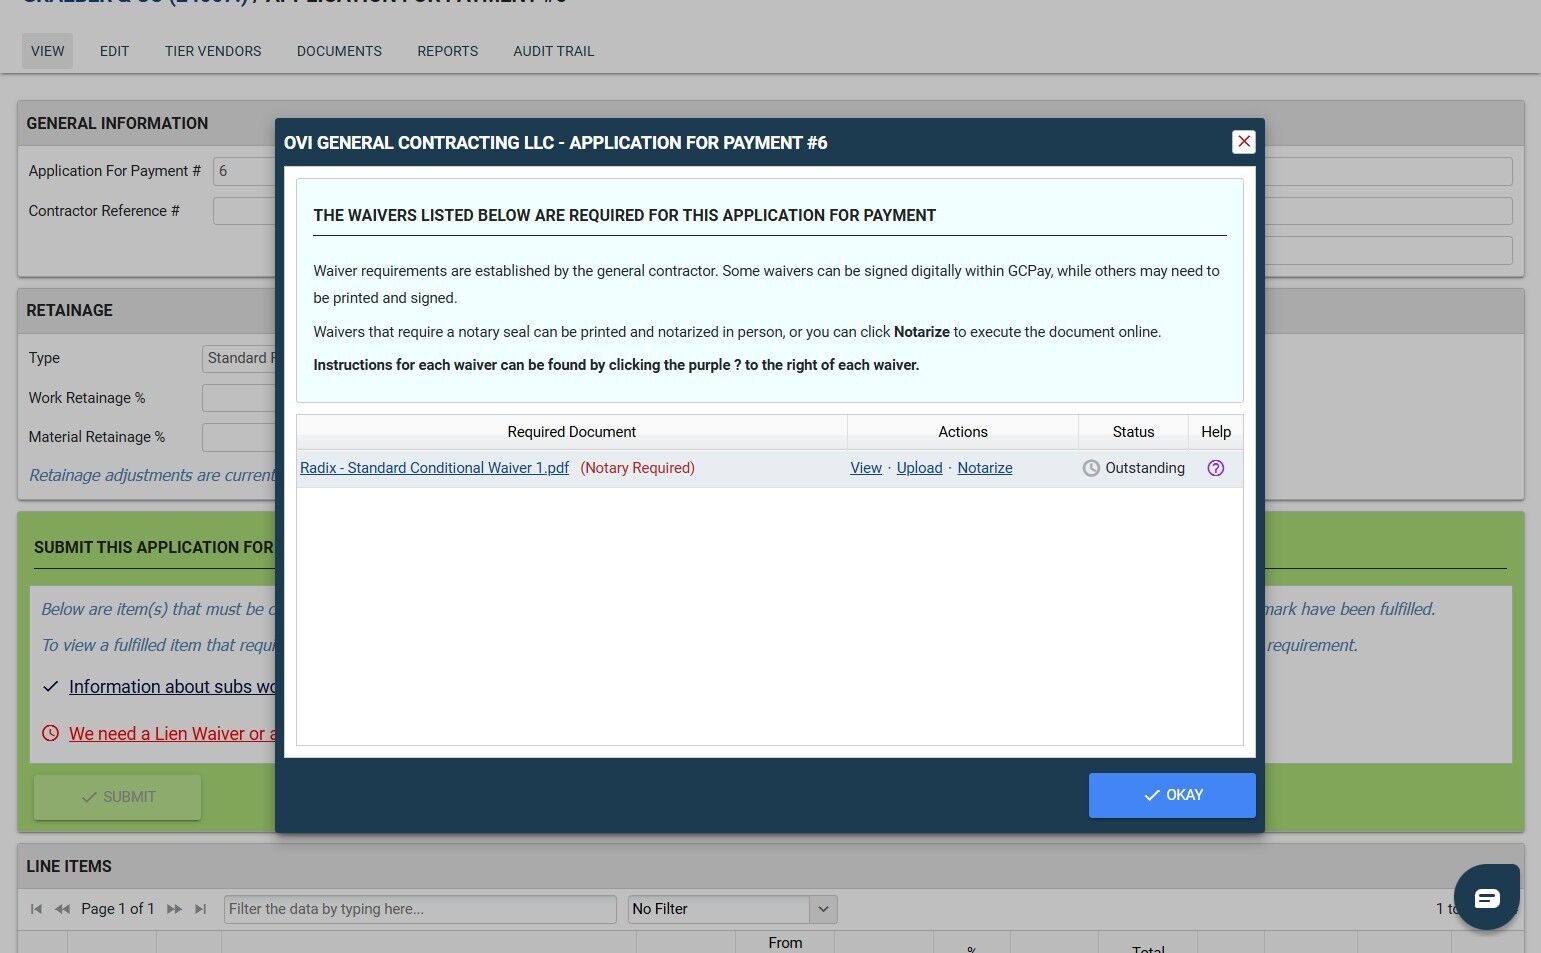
Task: Open Radix - Standard Conditional Waiver 1.pdf
Action: pyautogui.click(x=434, y=468)
